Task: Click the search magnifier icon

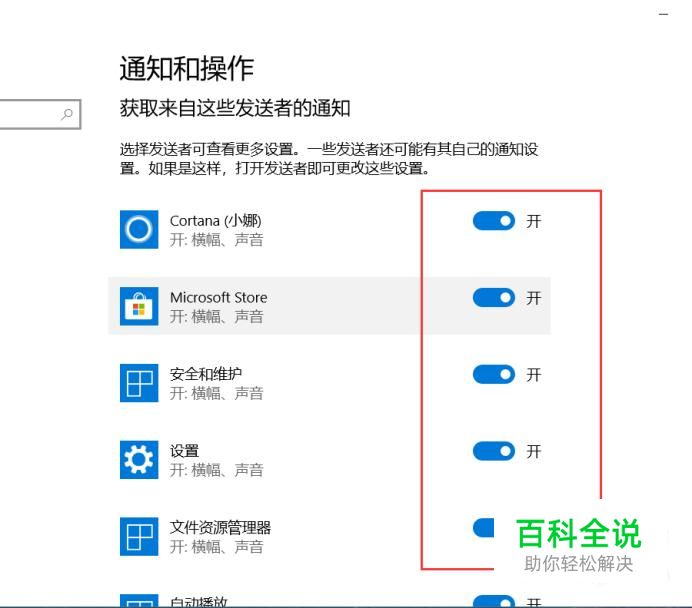Action: pyautogui.click(x=67, y=114)
